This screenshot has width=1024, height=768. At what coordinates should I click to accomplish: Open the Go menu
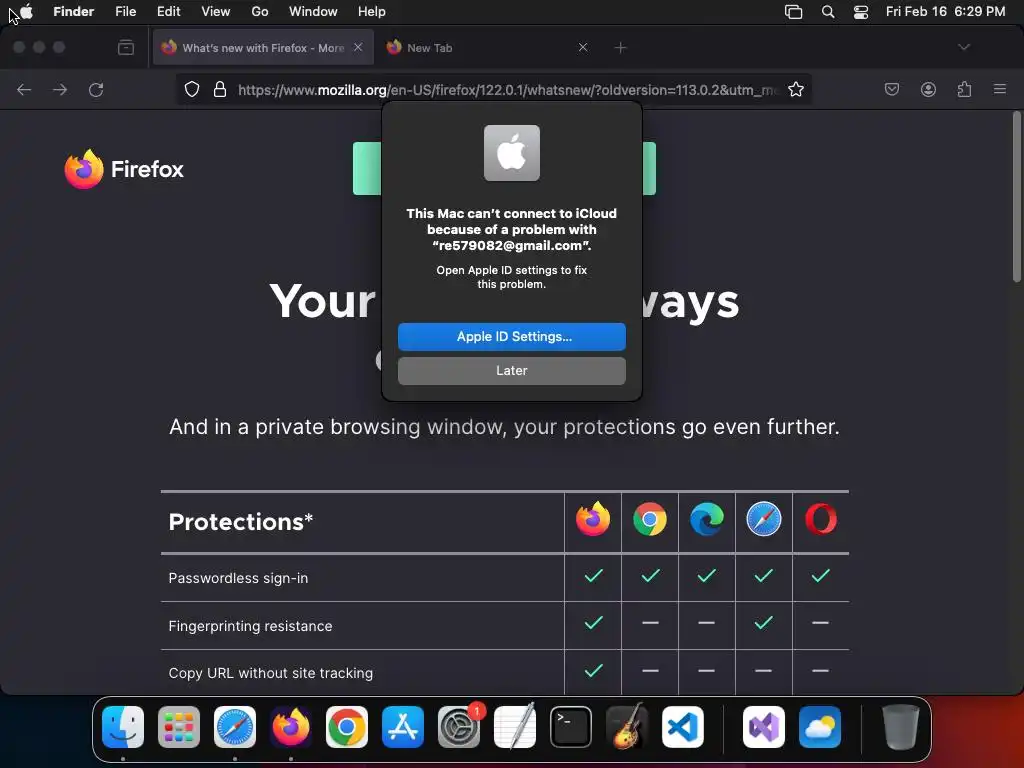tap(260, 11)
